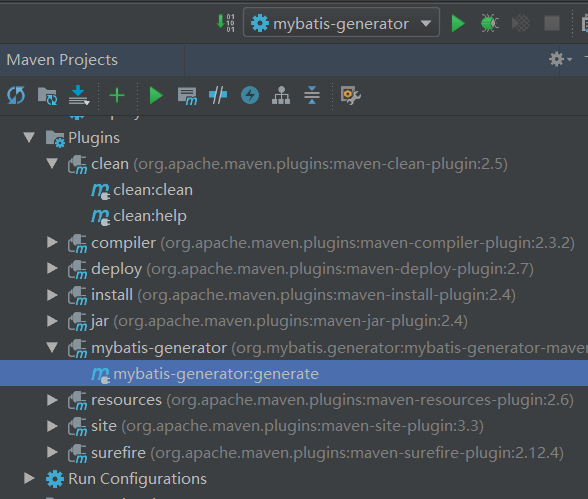
Task: Click the surefire plugin icon
Action: [x=77, y=454]
